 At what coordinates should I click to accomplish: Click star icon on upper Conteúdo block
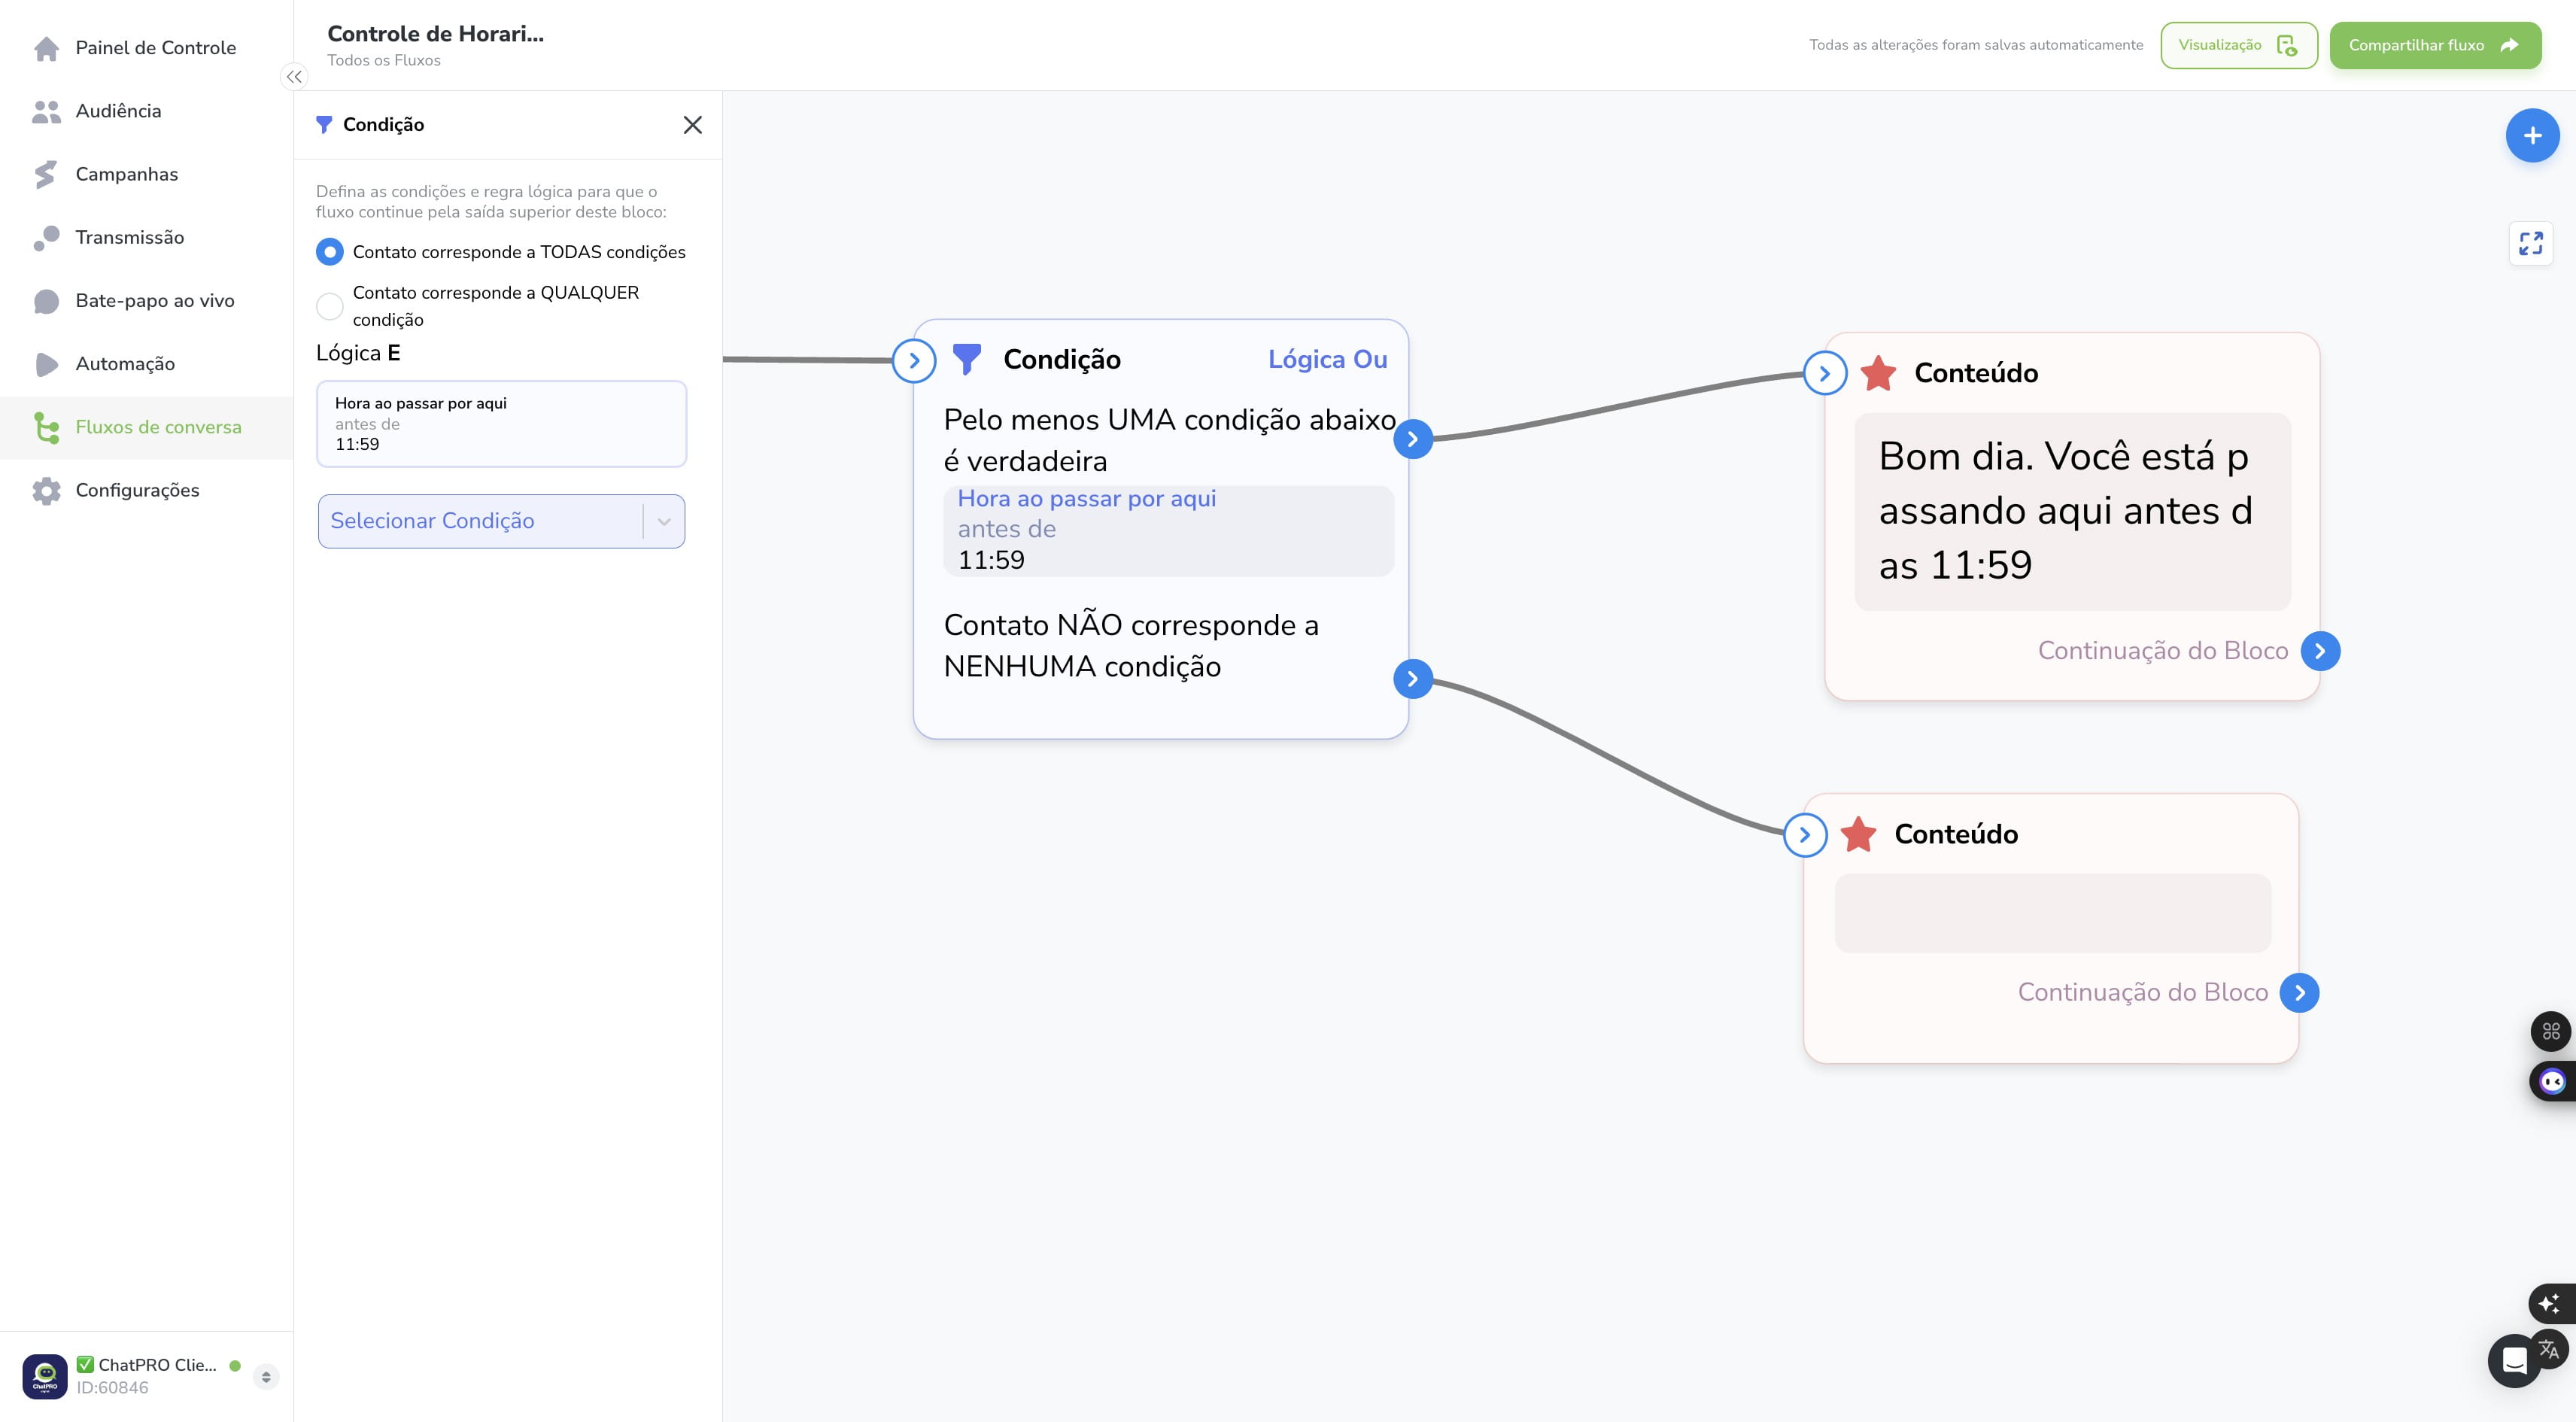[x=1878, y=373]
